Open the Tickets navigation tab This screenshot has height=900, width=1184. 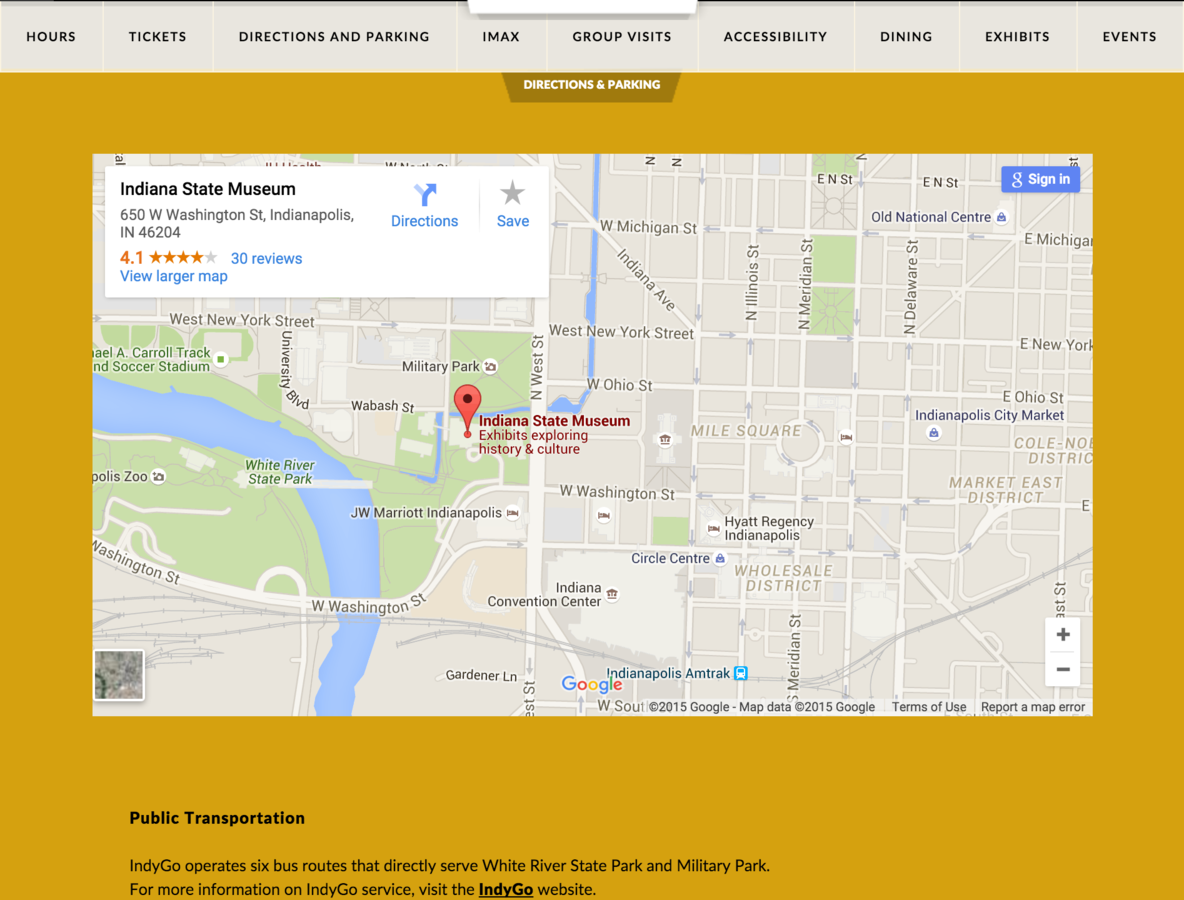click(158, 36)
